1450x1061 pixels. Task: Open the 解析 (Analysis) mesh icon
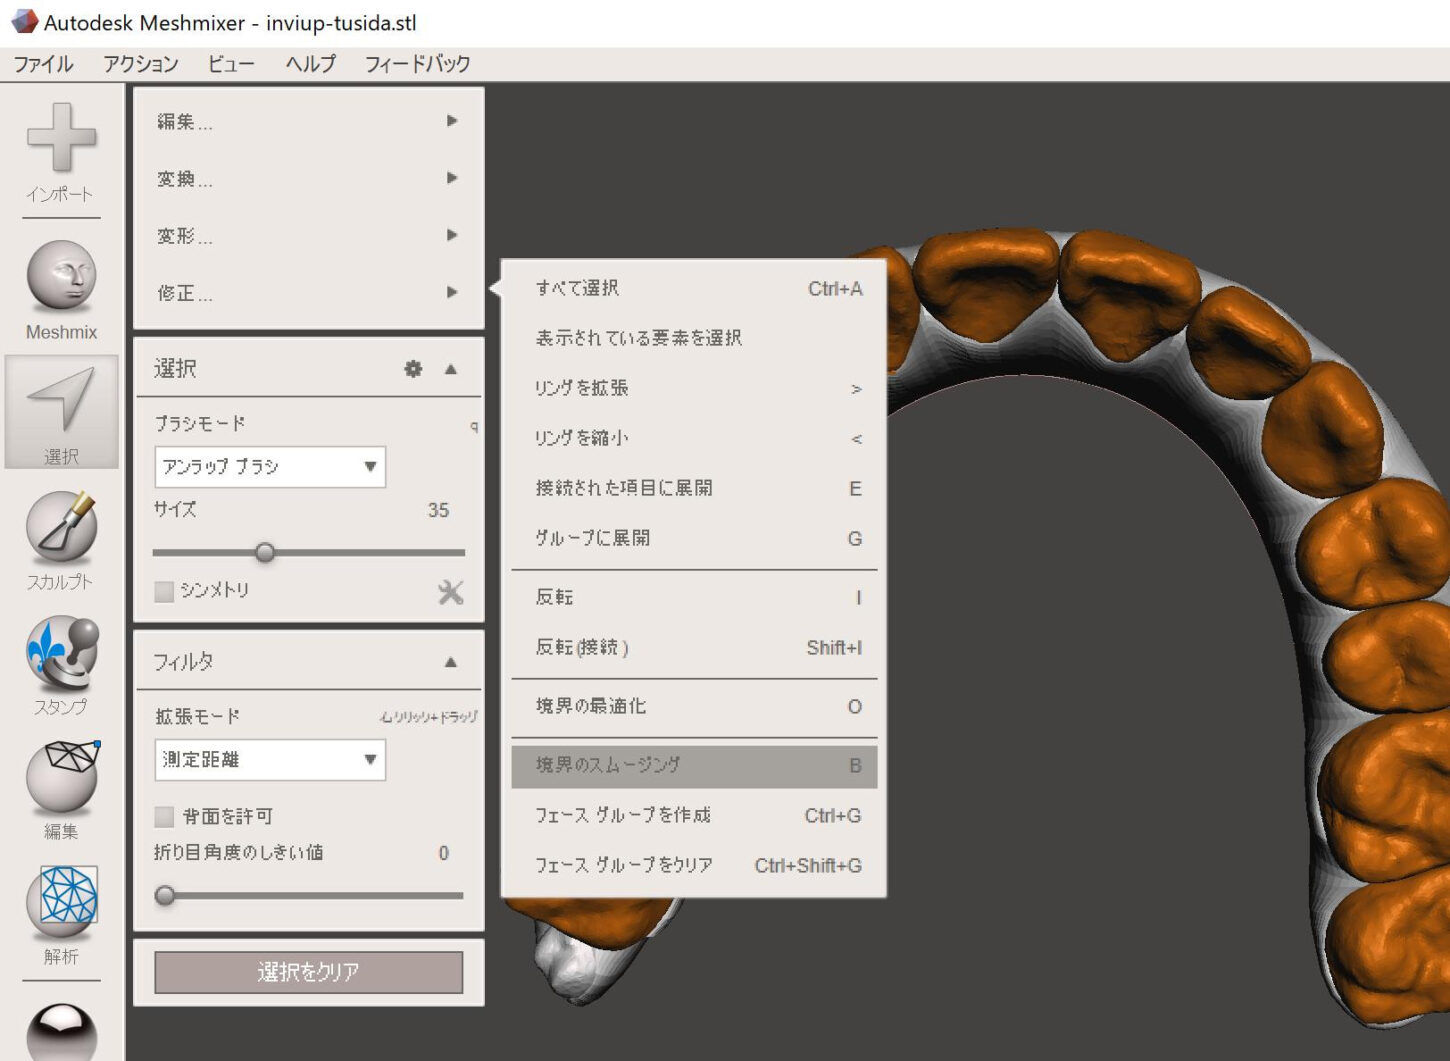(x=61, y=902)
